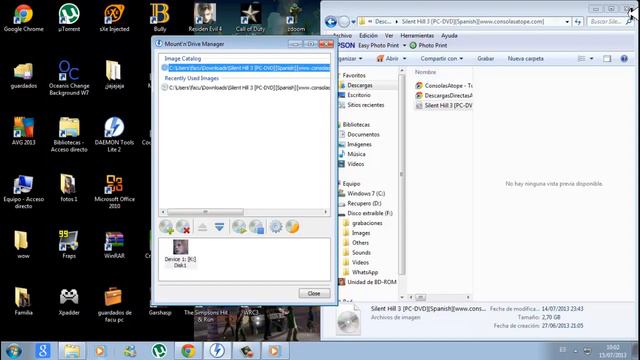Open the Compartir con dropdown

(x=442, y=59)
